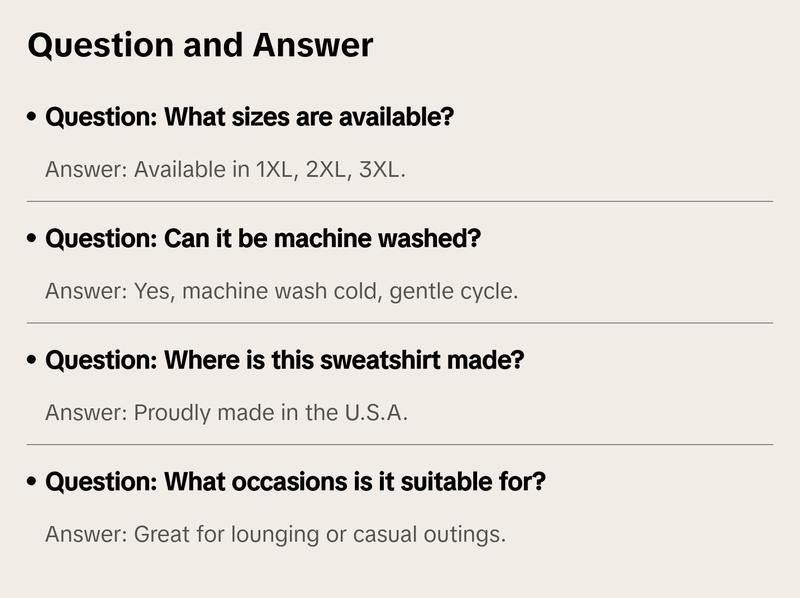Click the machine wash cold answer text

tap(281, 291)
